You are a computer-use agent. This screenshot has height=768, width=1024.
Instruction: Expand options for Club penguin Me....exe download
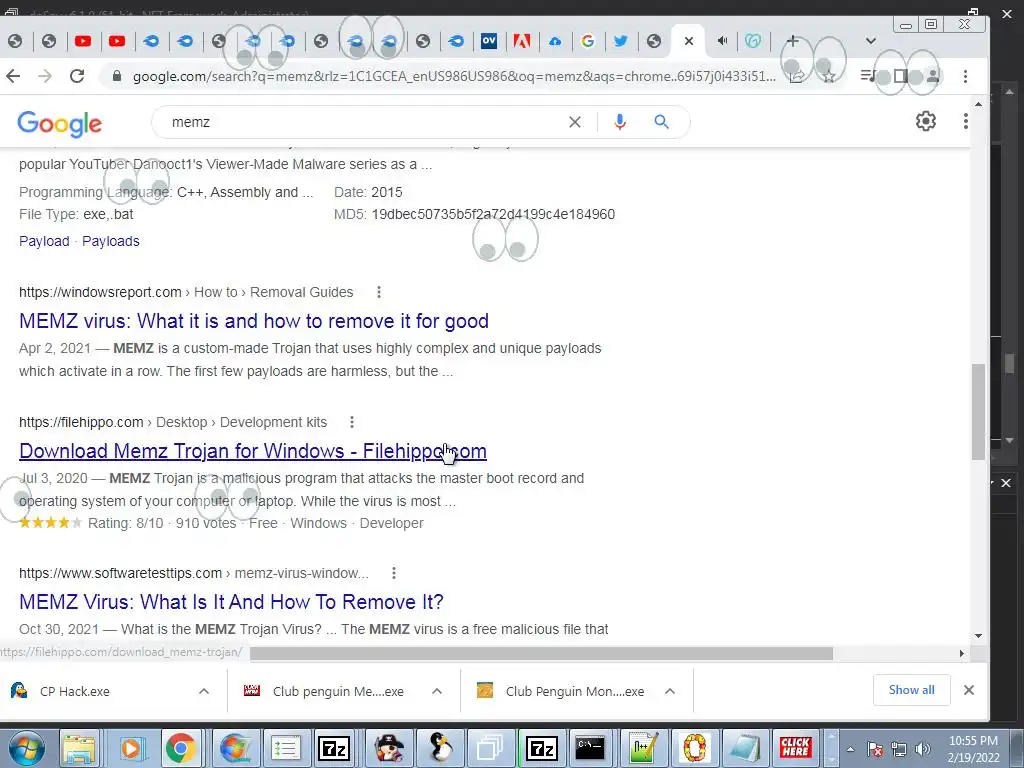[437, 691]
